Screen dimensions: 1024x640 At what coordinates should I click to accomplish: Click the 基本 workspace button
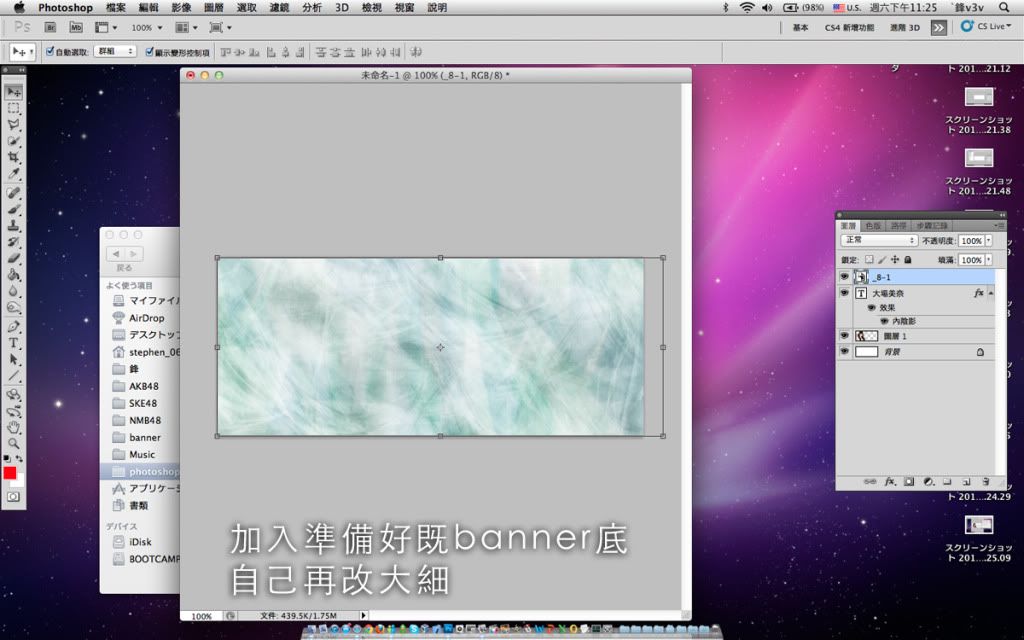tap(801, 27)
